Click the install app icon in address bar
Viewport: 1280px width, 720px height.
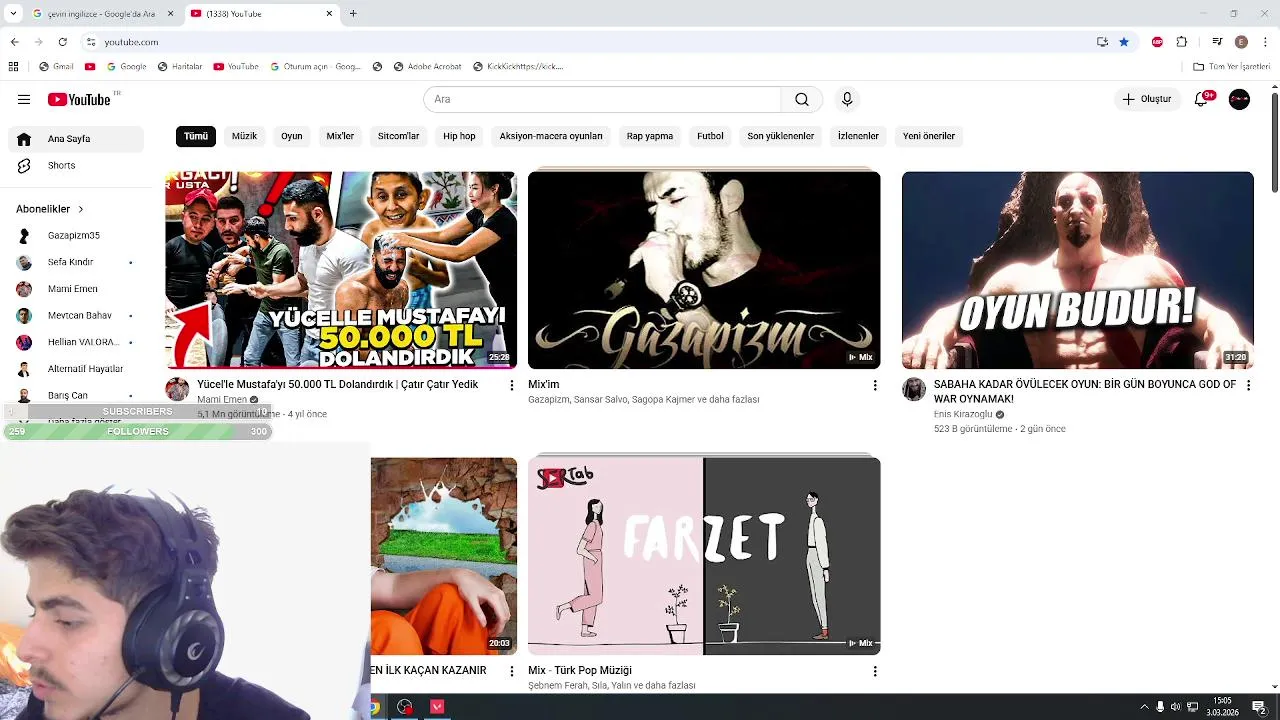coord(1102,42)
